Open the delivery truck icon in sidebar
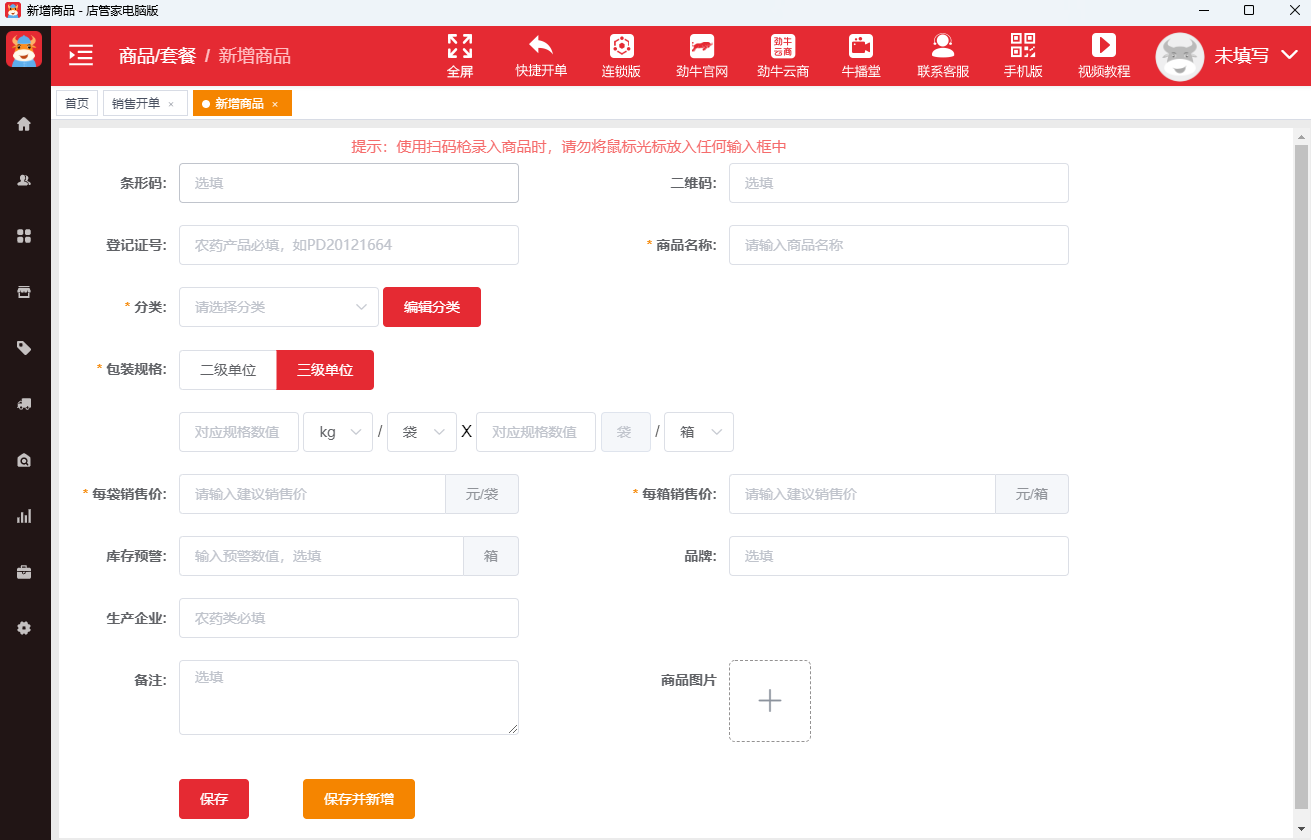Viewport: 1311px width, 840px height. point(24,404)
